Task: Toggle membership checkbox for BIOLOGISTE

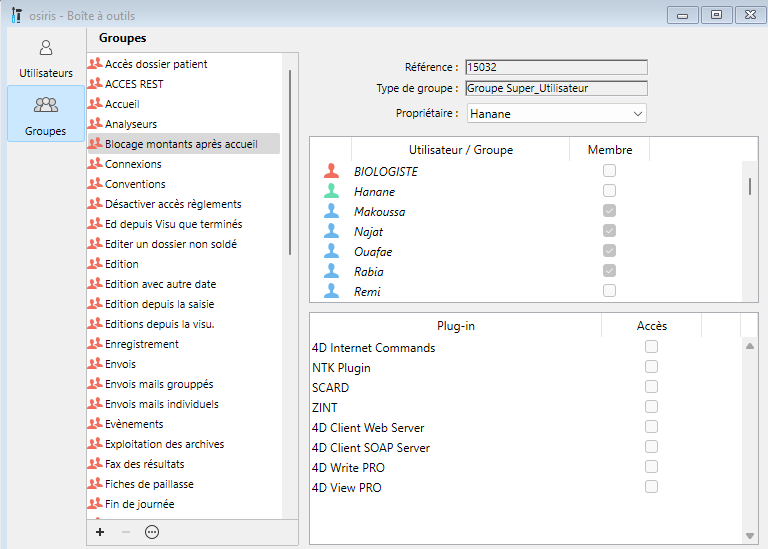Action: 609,171
